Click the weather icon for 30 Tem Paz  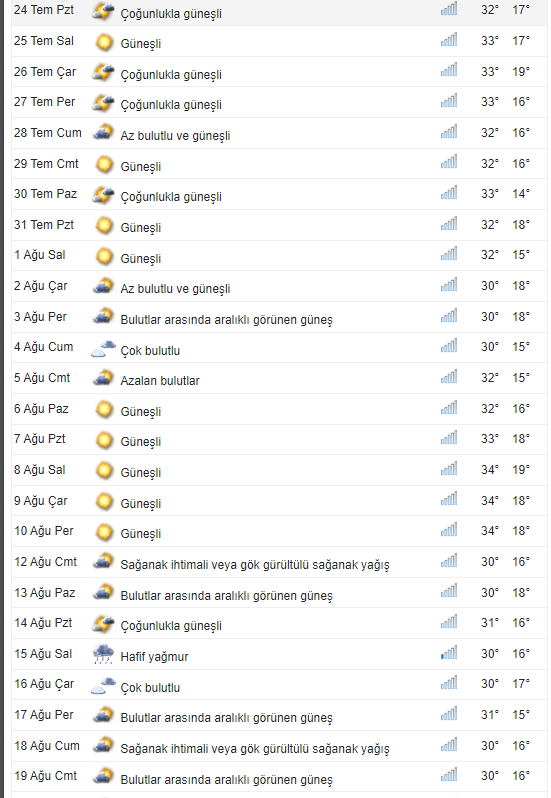point(103,195)
